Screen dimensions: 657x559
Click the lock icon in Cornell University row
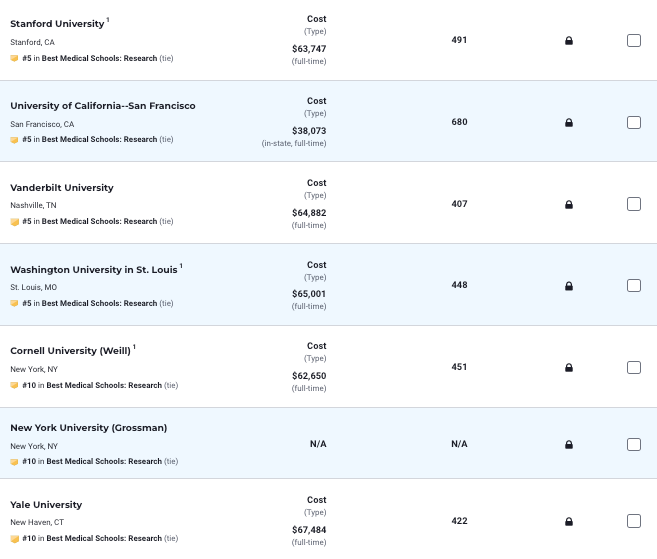[x=569, y=368]
